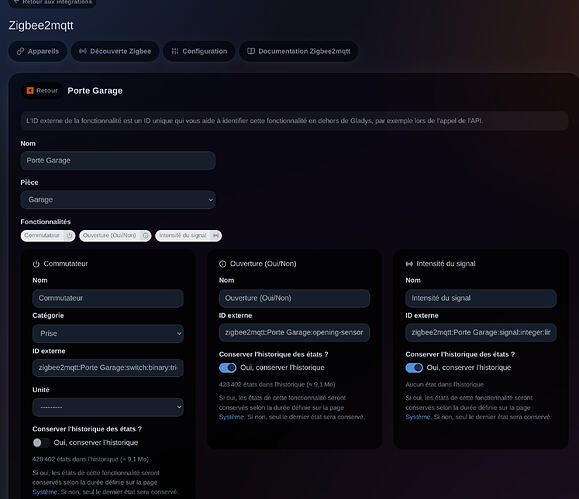
Task: Disable history toggle in Intensité du signal card
Action: tap(414, 368)
